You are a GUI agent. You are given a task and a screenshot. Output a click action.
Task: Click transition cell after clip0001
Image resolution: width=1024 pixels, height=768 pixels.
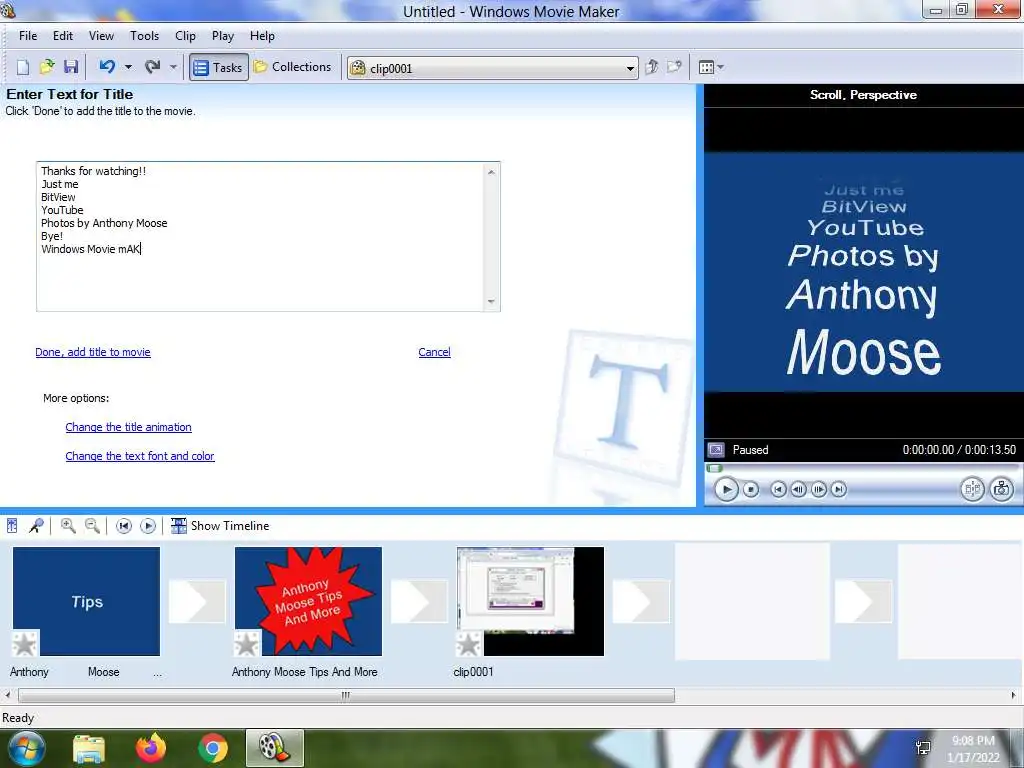point(641,601)
